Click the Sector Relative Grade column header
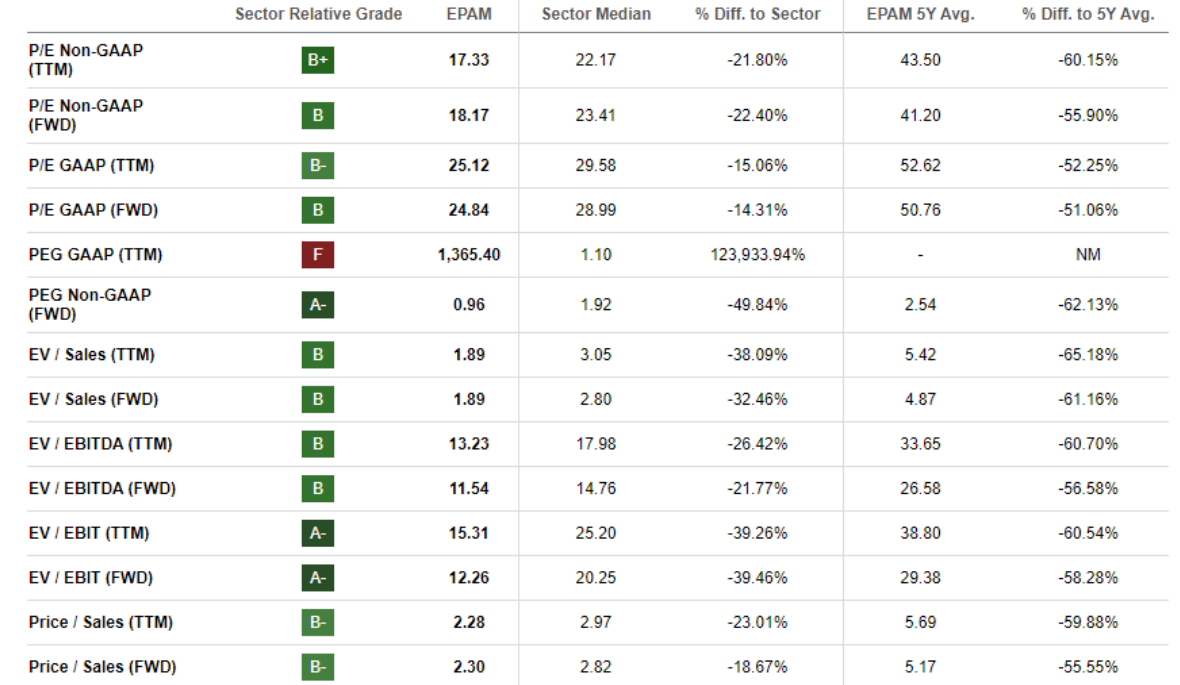Image resolution: width=1180 pixels, height=685 pixels. pos(318,14)
